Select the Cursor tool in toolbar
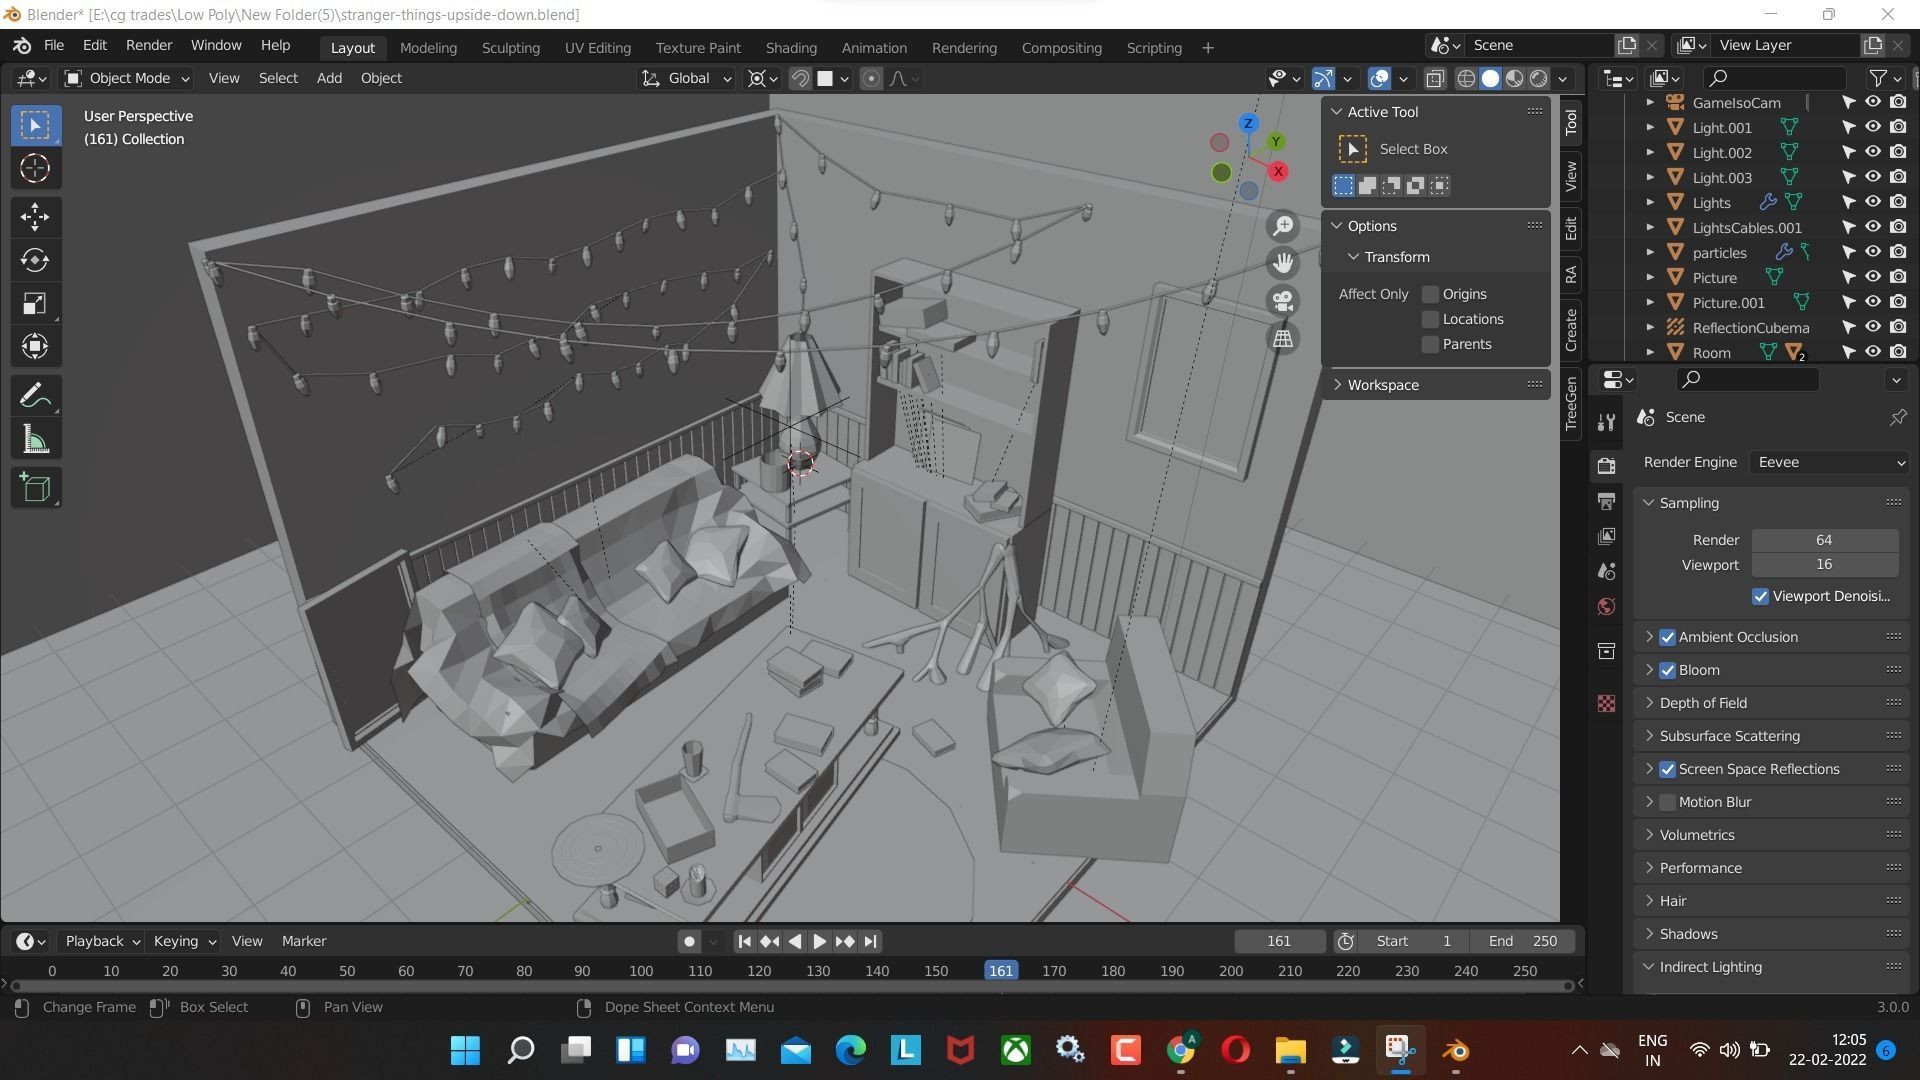The height and width of the screenshot is (1080, 1920). [x=35, y=169]
